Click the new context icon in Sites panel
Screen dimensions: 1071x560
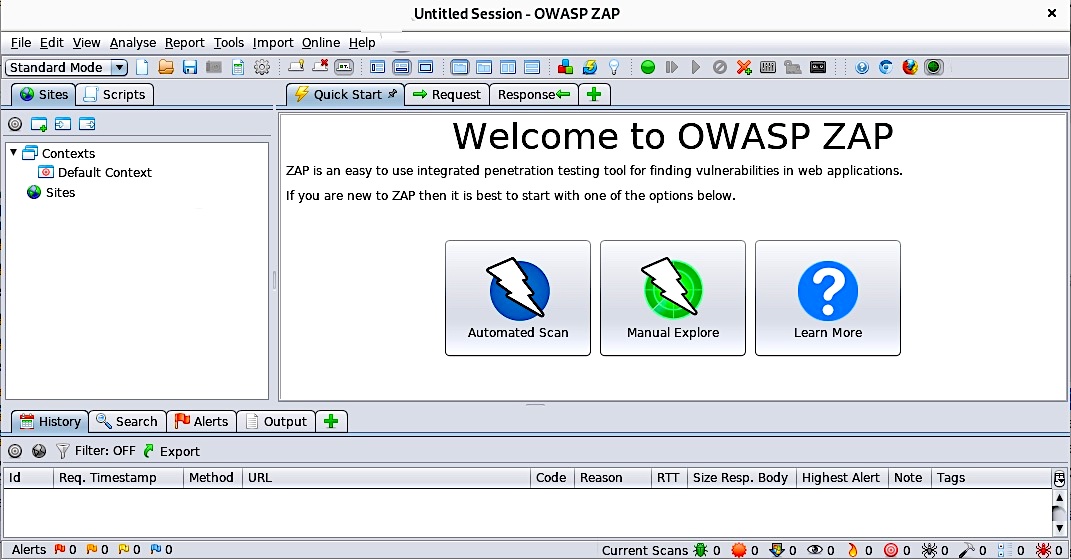pyautogui.click(x=39, y=124)
